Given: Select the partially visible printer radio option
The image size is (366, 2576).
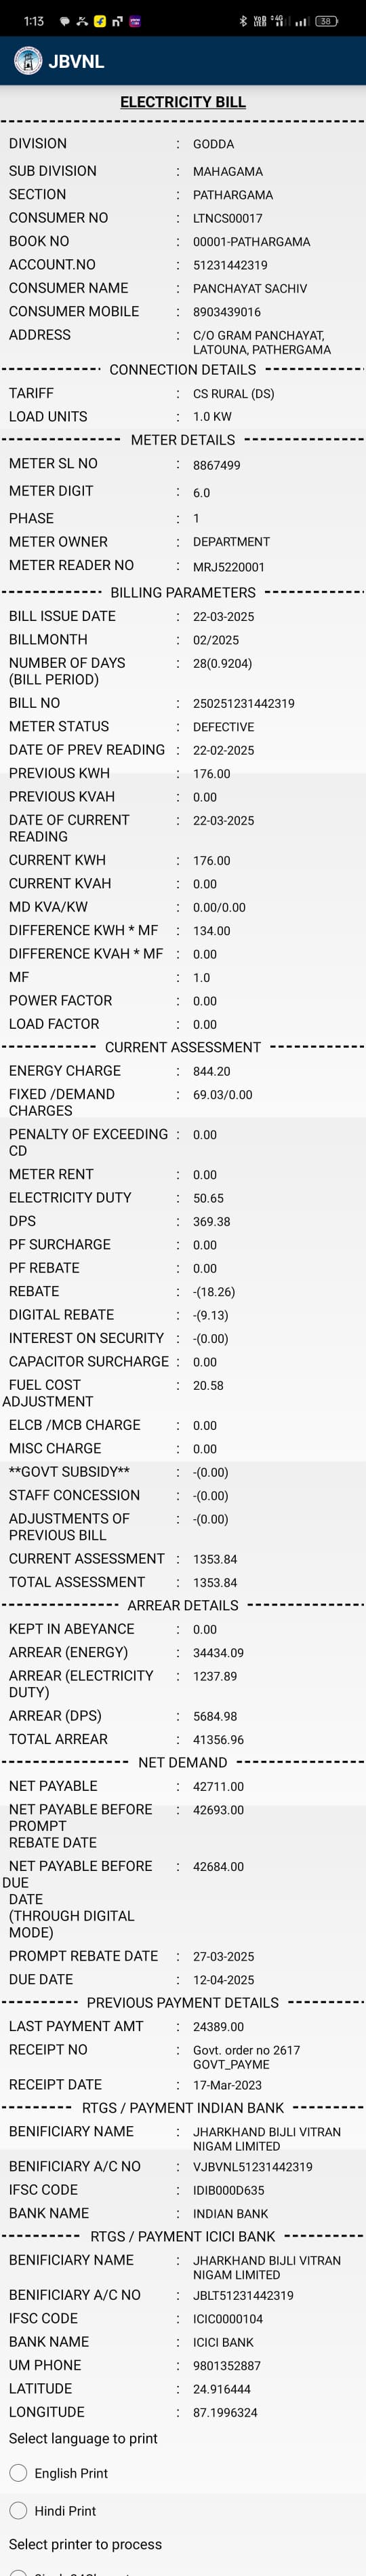Looking at the screenshot, I should pos(18,2571).
